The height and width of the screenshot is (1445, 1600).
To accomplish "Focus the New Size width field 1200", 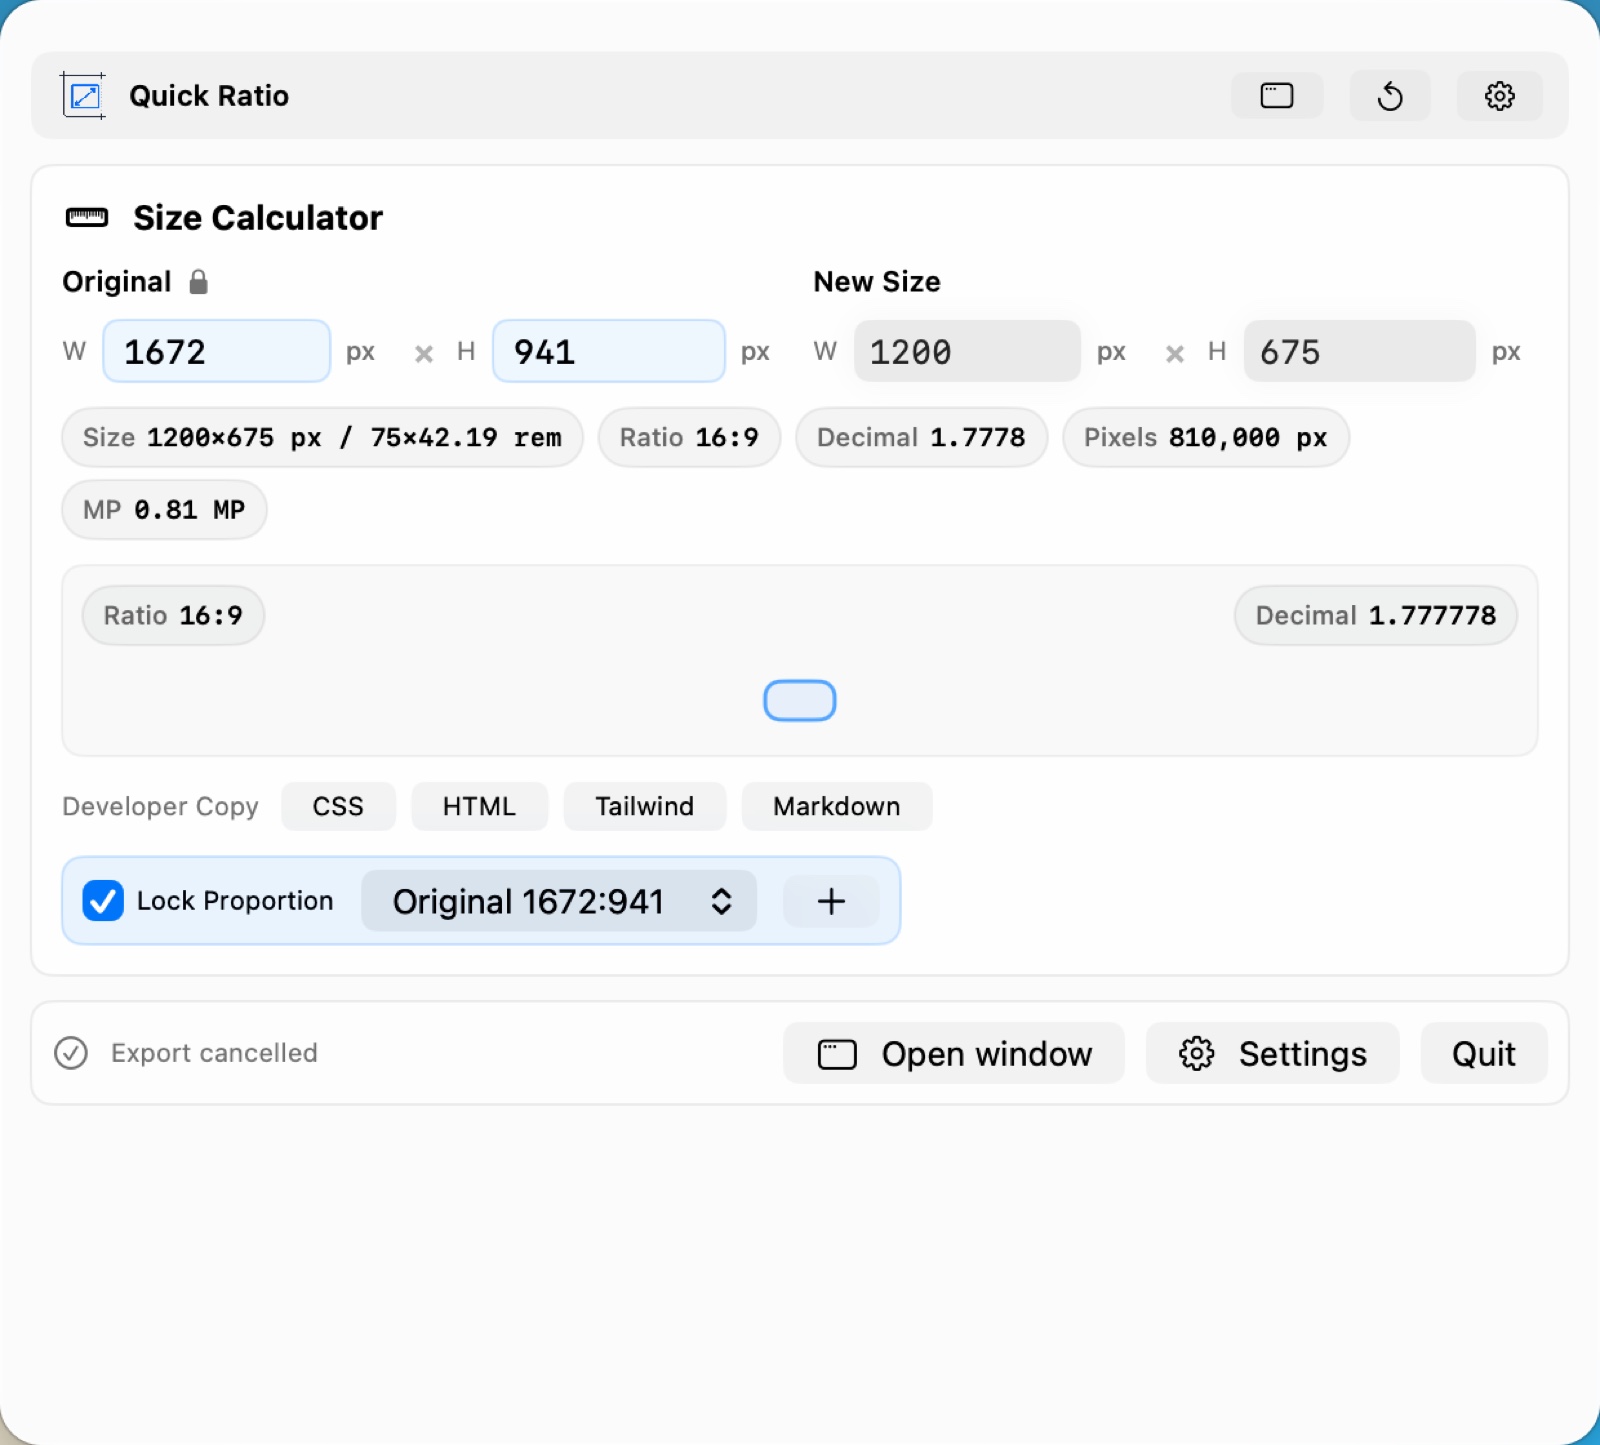I will point(967,351).
